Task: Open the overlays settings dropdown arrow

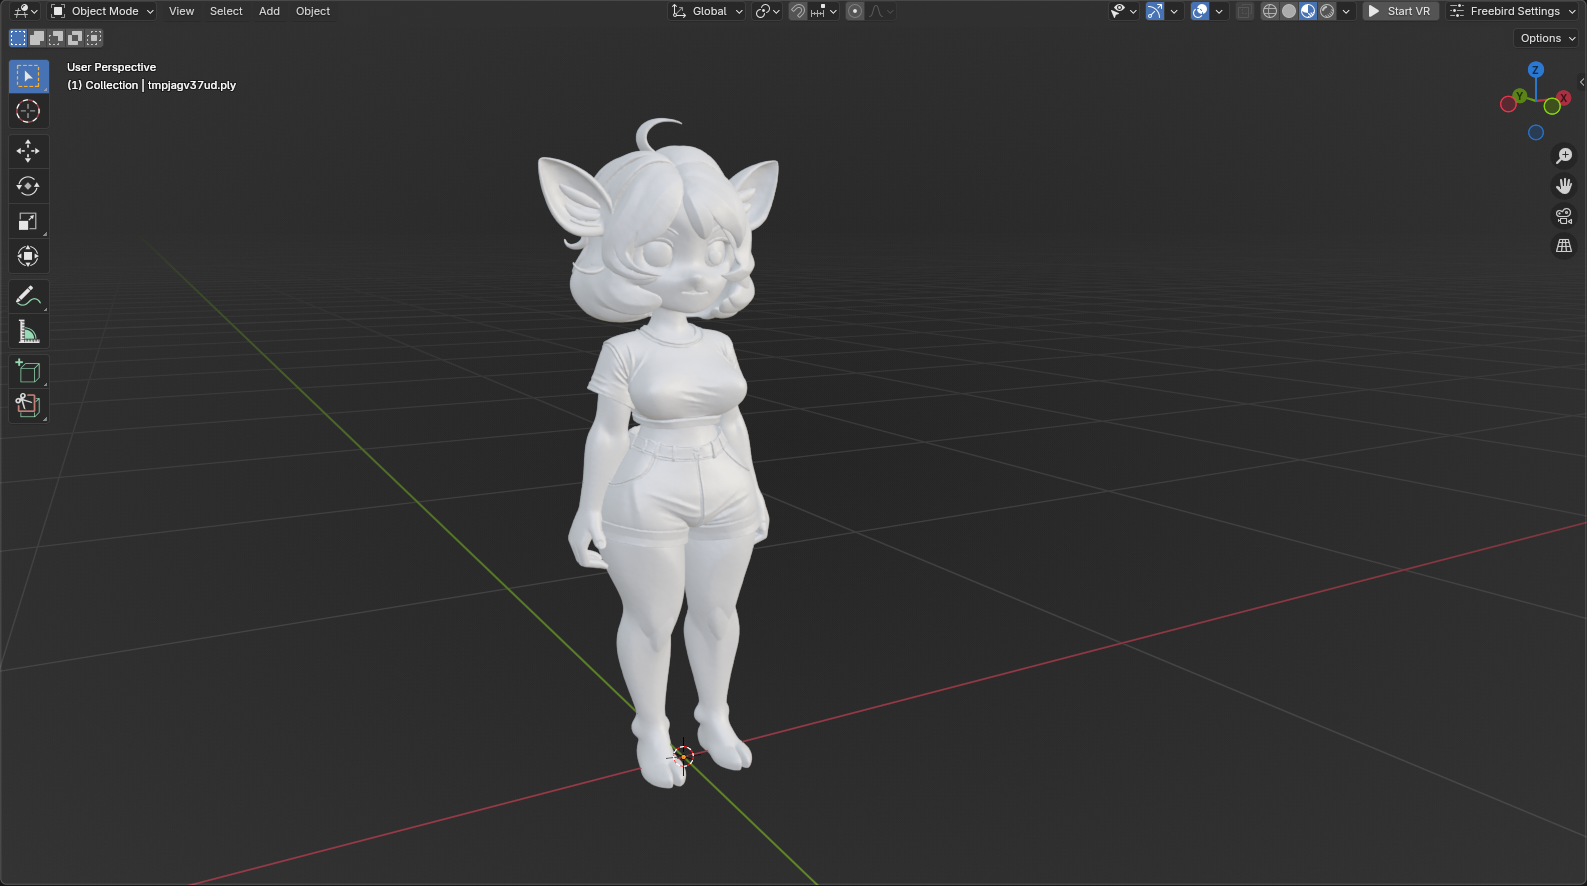Action: [x=1219, y=11]
